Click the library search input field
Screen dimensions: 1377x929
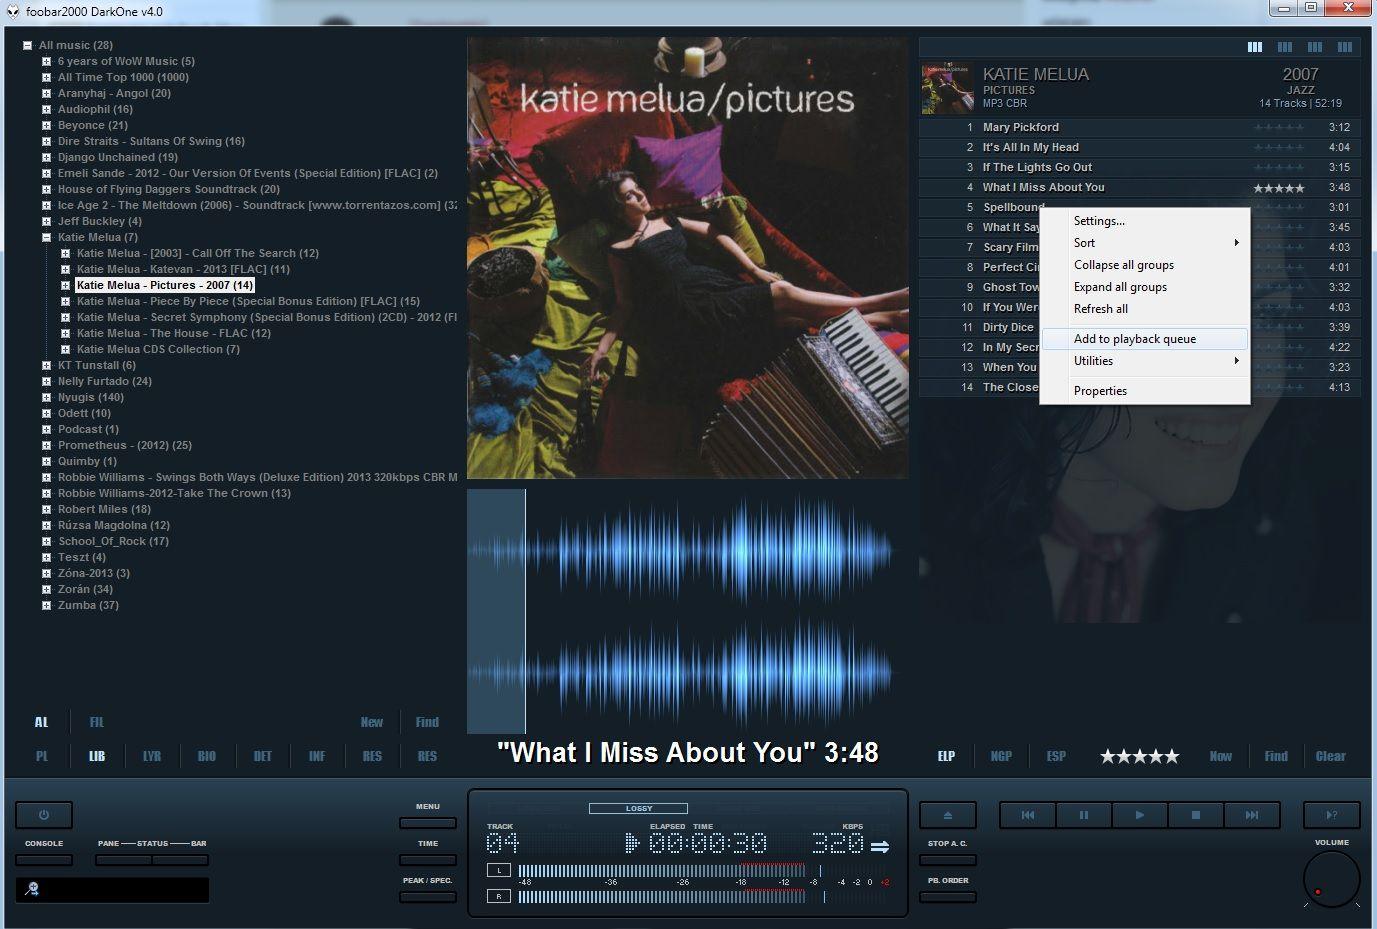pos(112,889)
